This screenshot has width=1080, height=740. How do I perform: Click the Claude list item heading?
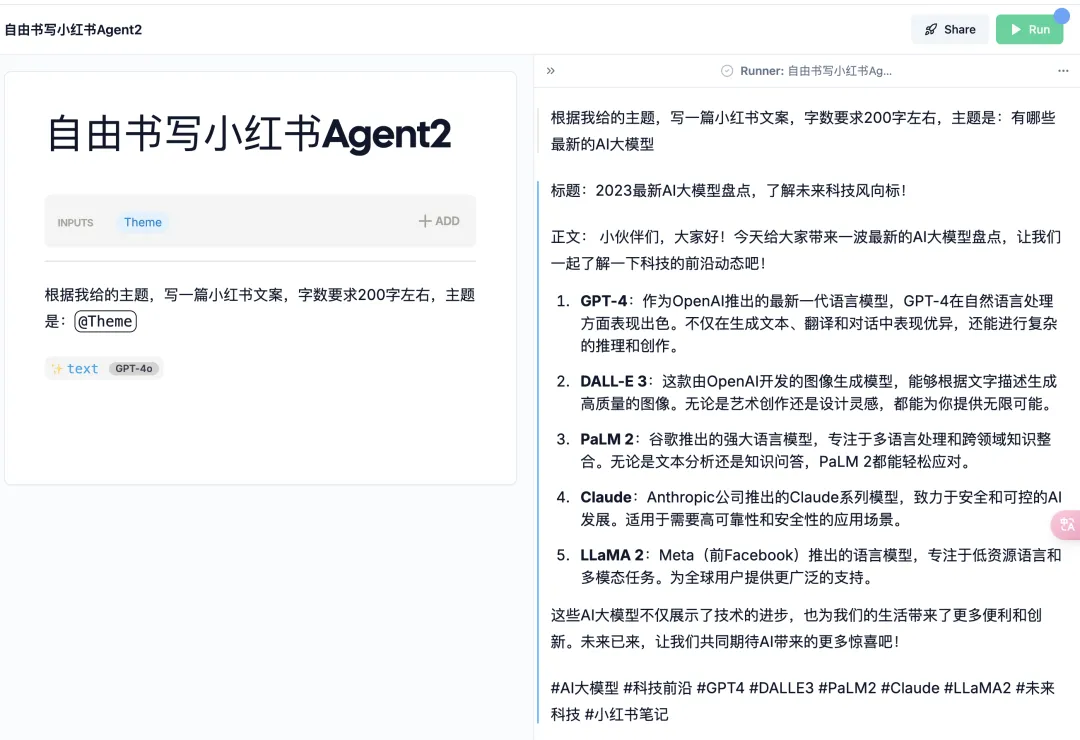pos(605,497)
